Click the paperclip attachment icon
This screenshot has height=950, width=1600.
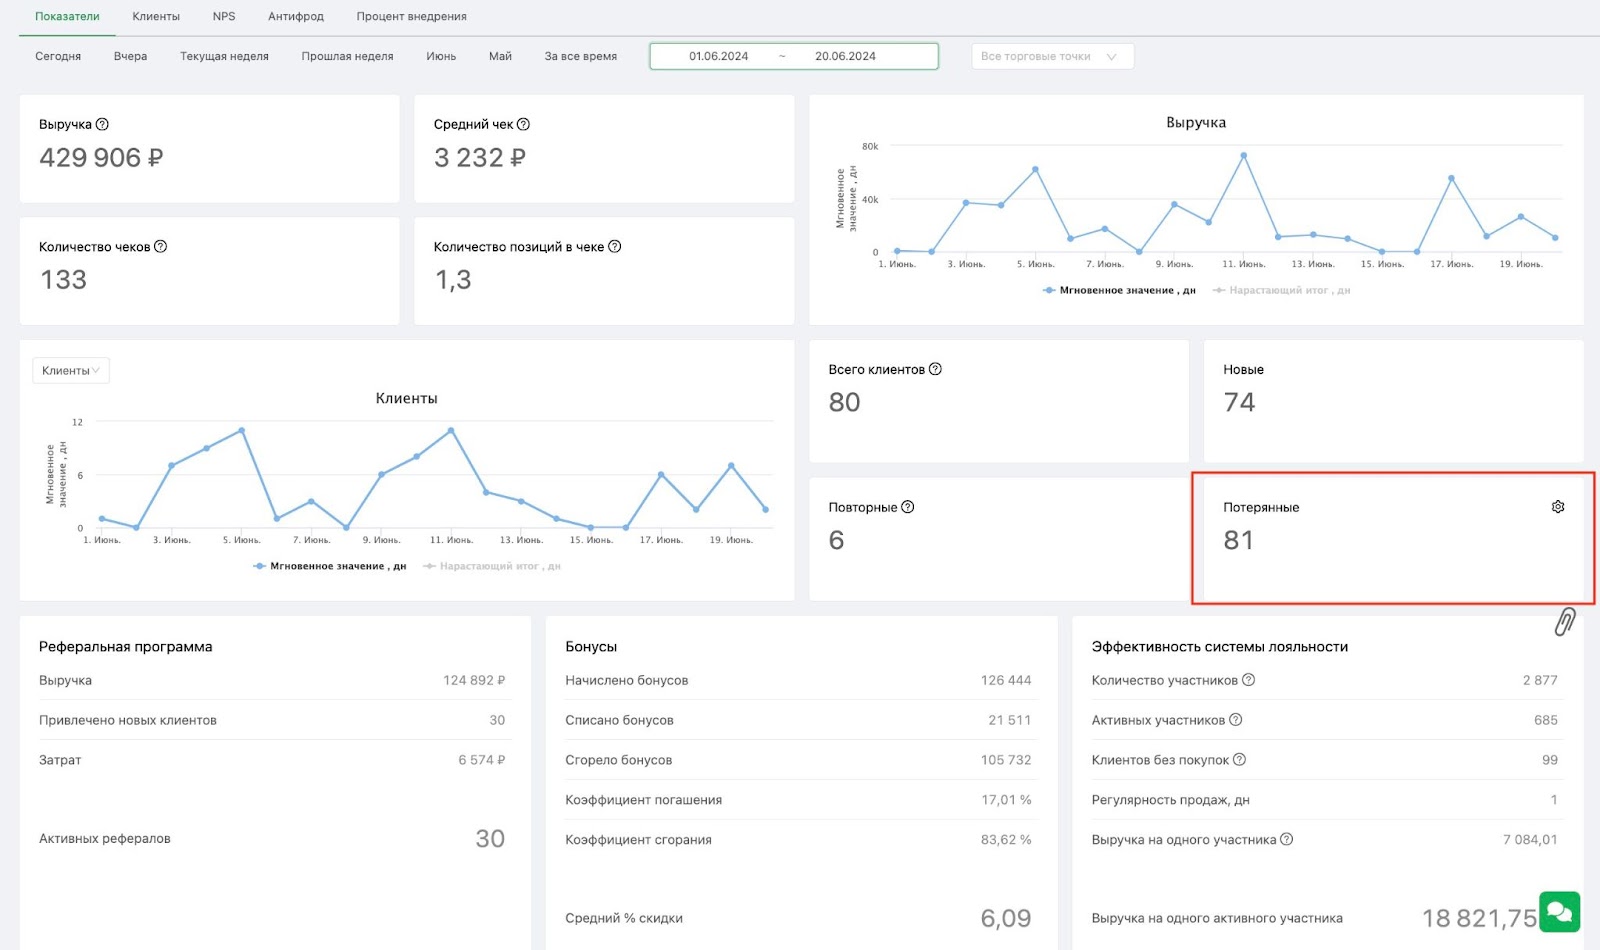(x=1565, y=621)
